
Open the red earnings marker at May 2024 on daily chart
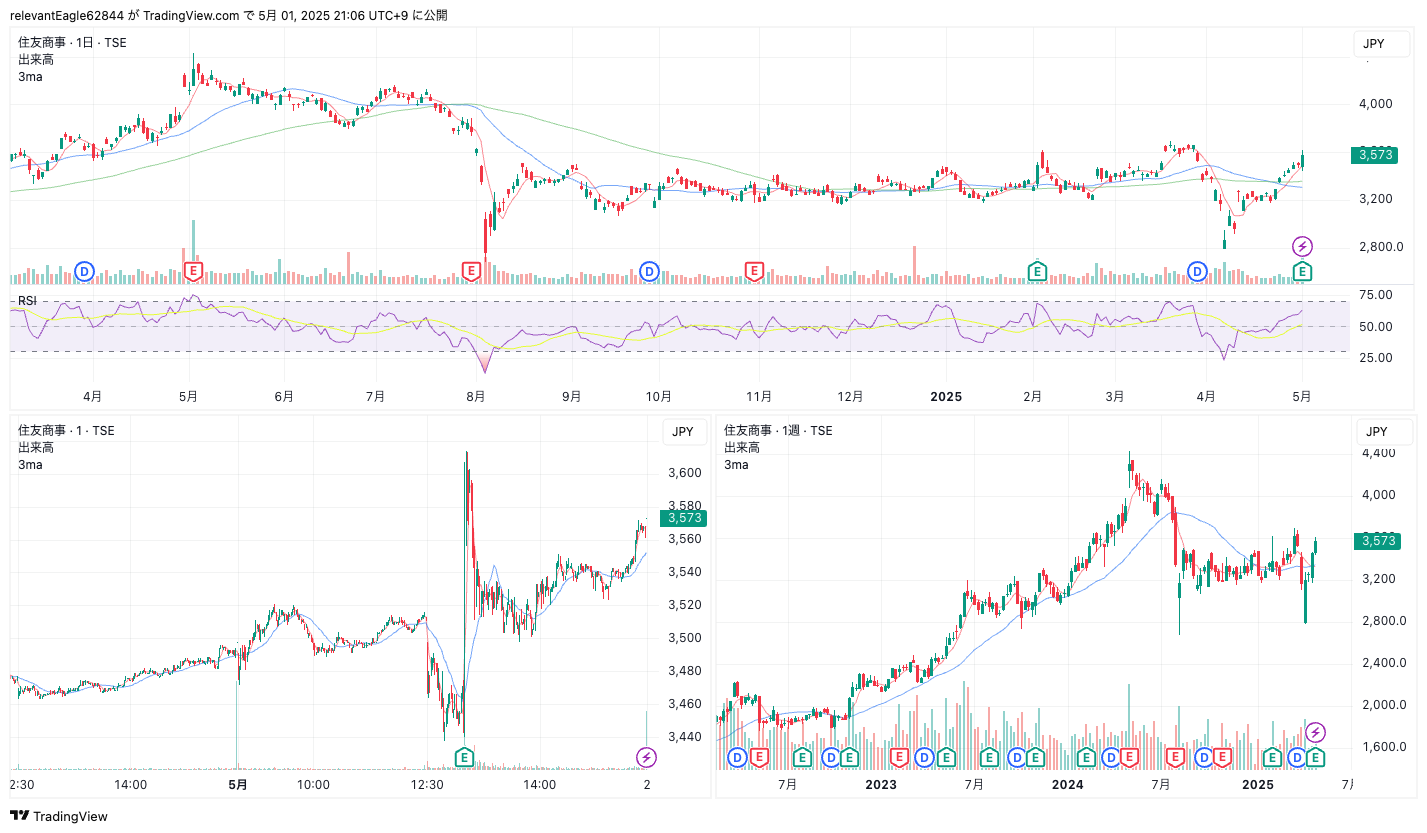(194, 271)
